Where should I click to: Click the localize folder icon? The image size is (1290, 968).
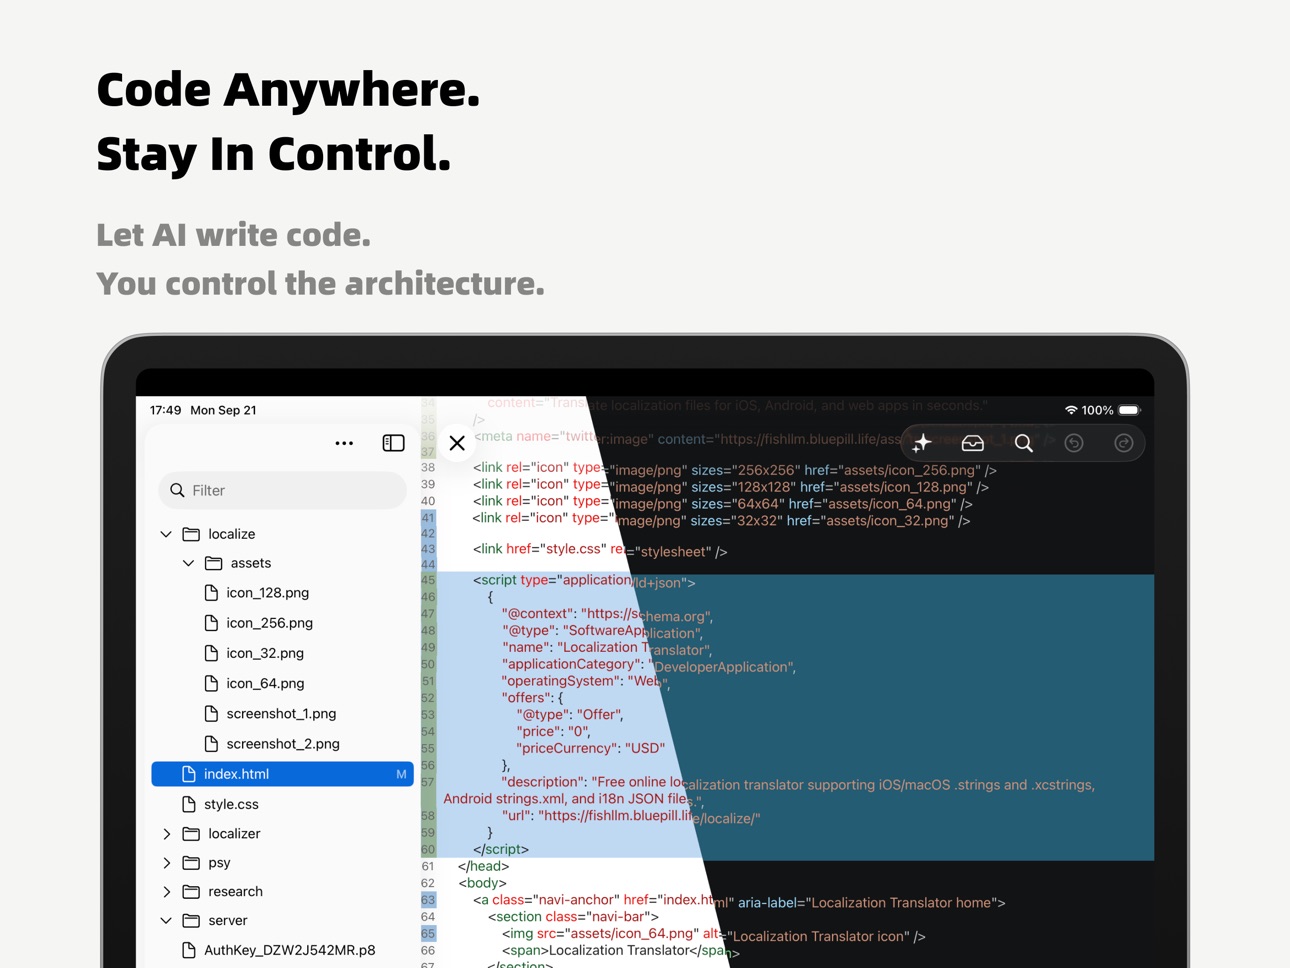pyautogui.click(x=191, y=534)
